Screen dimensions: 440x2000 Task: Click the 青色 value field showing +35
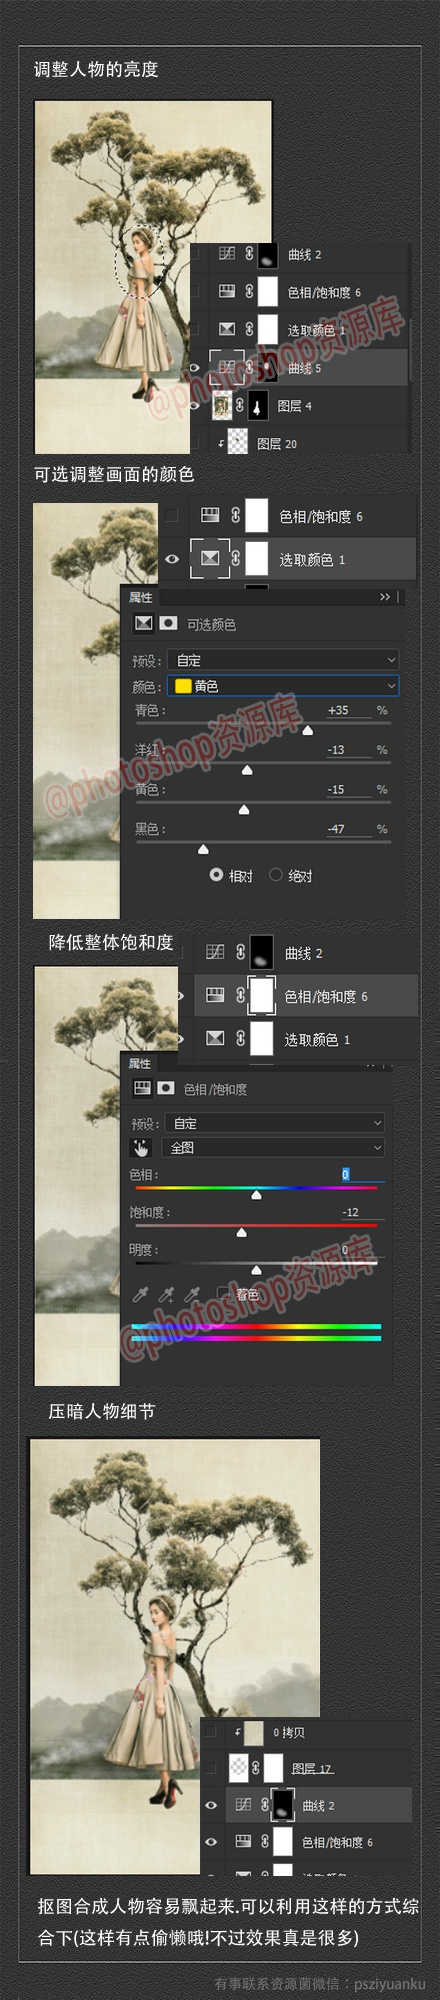click(348, 710)
